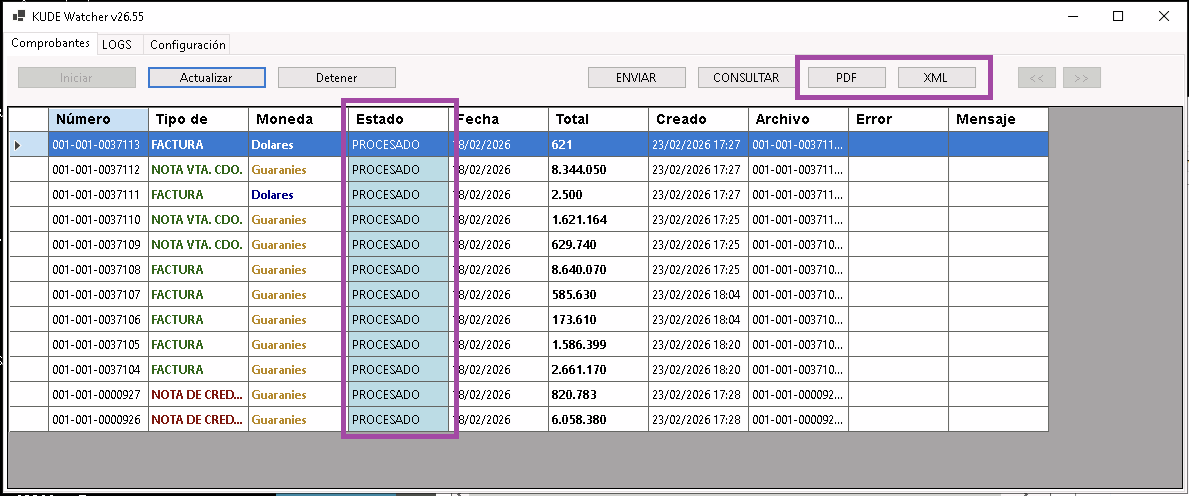Viewport: 1189px width, 496px height.
Task: Select invoice row 001-001-0037112
Action: [x=96, y=170]
